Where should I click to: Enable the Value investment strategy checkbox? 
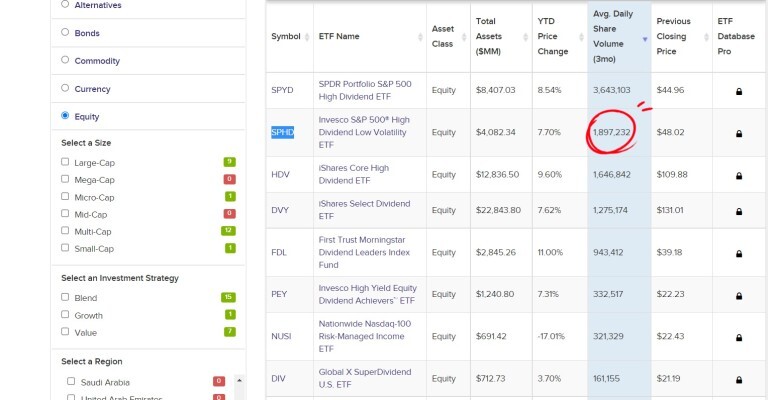(65, 331)
